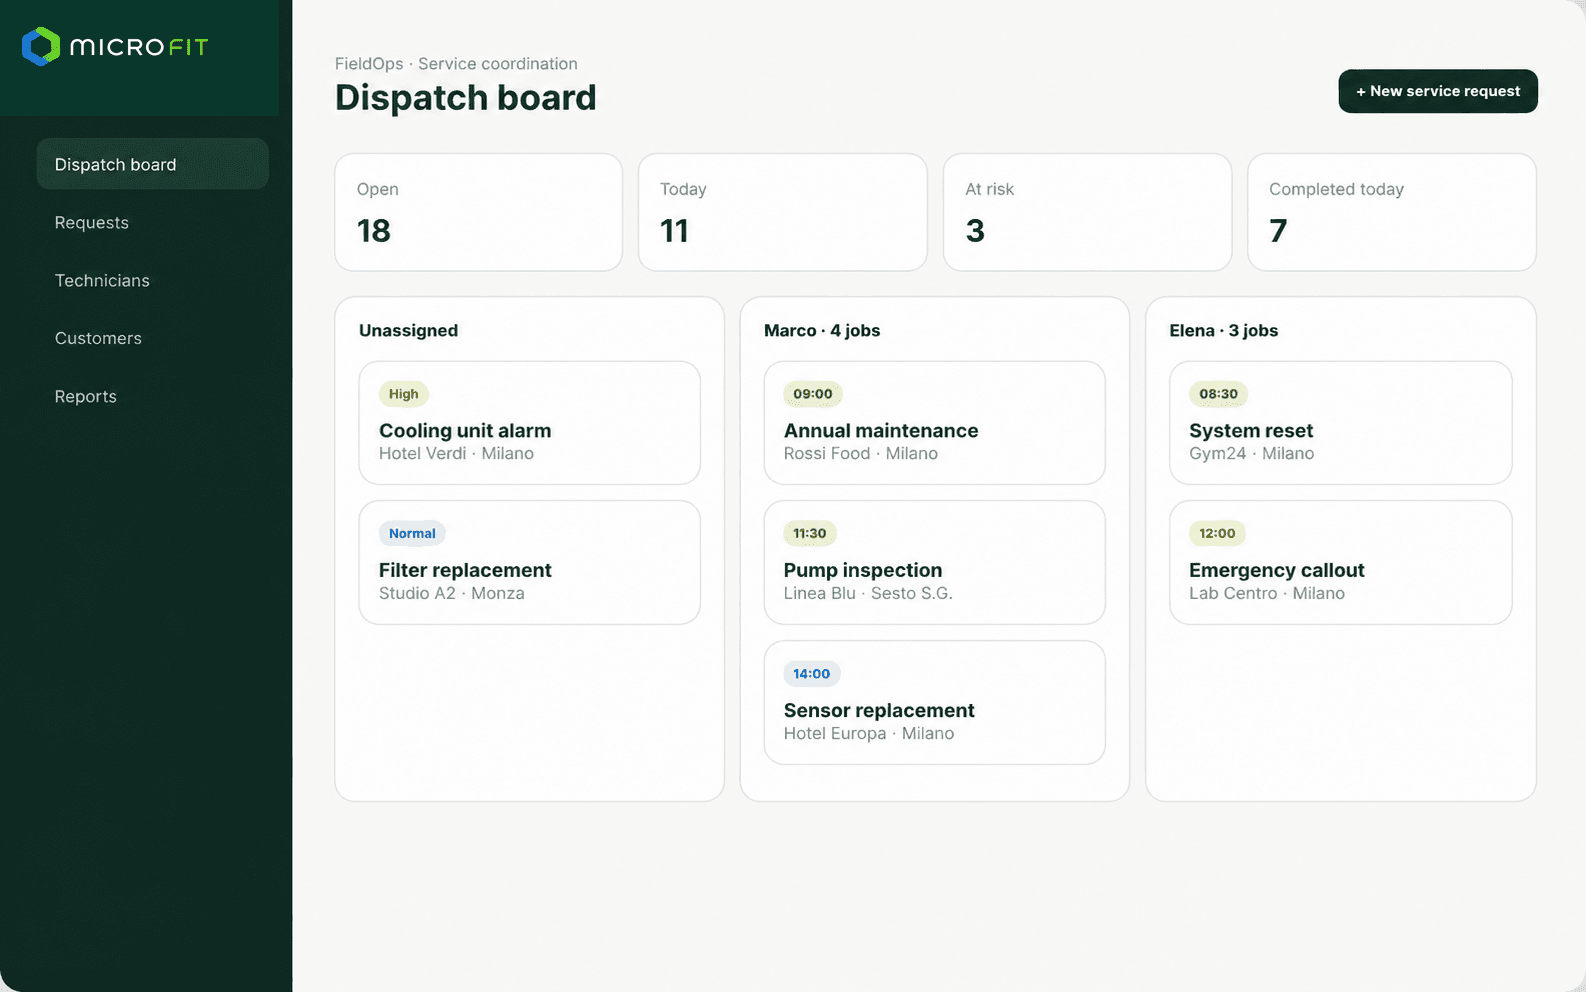Click the Rossi Food · Milano location text
The image size is (1586, 992).
coord(861,454)
